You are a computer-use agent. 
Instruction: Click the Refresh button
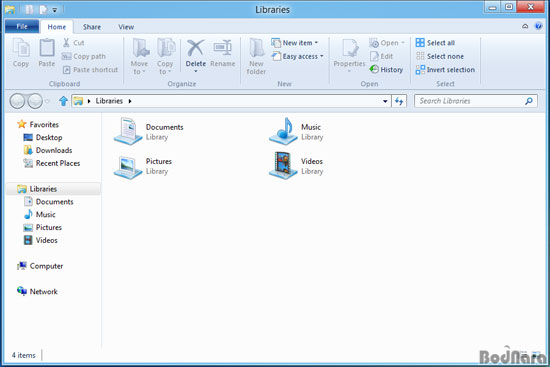[399, 101]
